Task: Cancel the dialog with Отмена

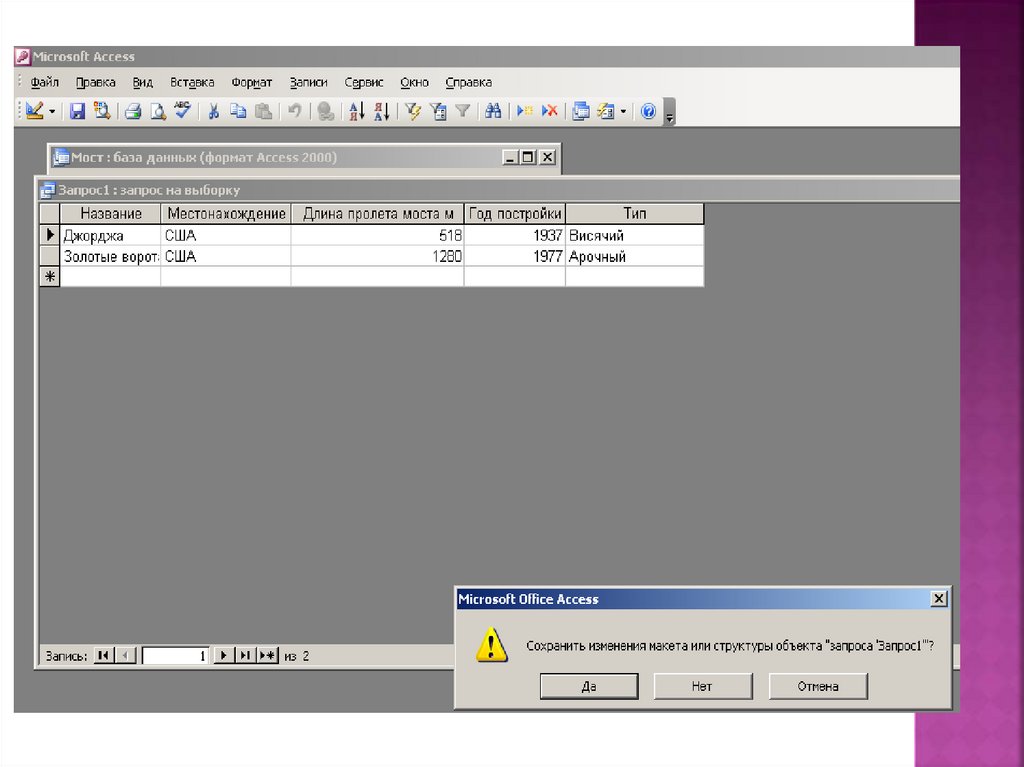Action: coord(818,686)
